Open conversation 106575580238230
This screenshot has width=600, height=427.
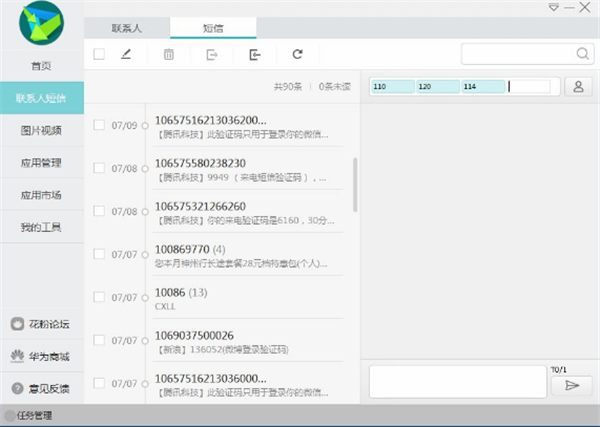[x=248, y=169]
